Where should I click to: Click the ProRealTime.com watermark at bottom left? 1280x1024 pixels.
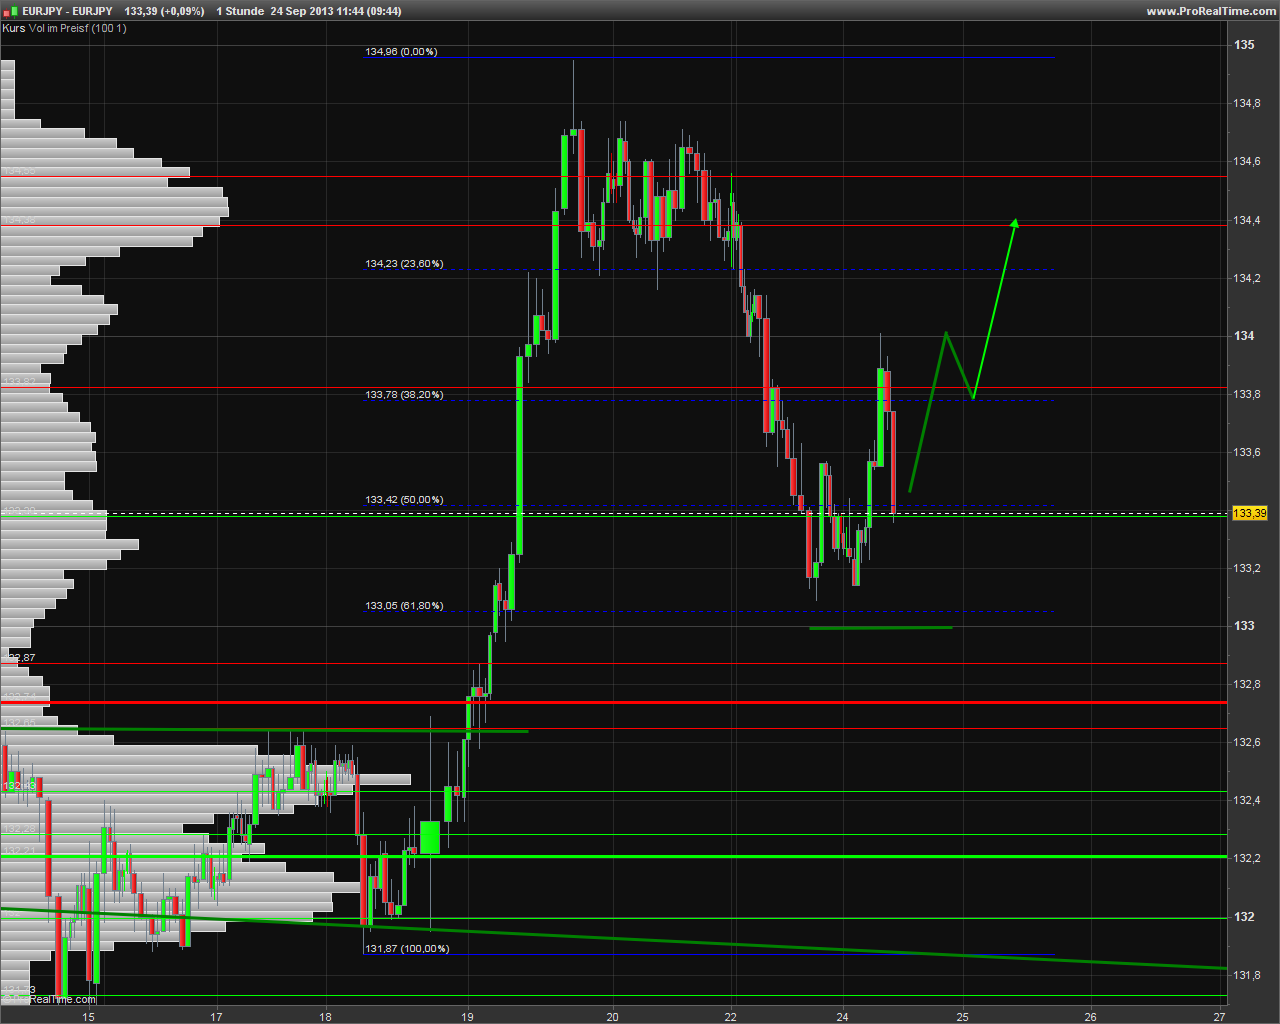52,998
